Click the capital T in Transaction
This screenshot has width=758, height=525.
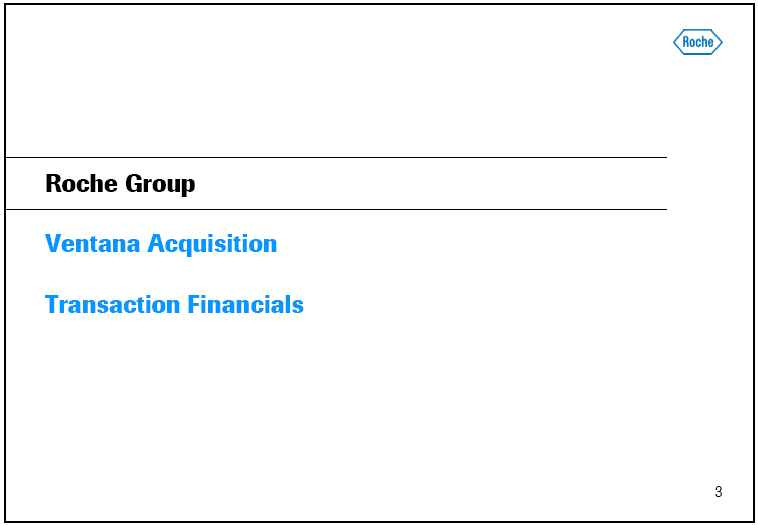point(52,305)
